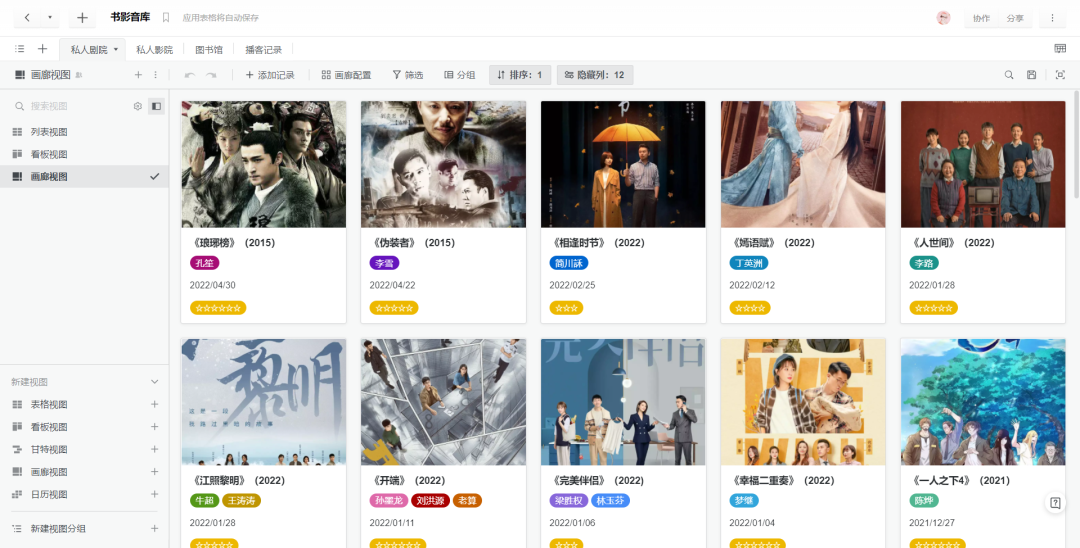The height and width of the screenshot is (548, 1080).
Task: Open the top-right more options menu
Action: click(1052, 19)
